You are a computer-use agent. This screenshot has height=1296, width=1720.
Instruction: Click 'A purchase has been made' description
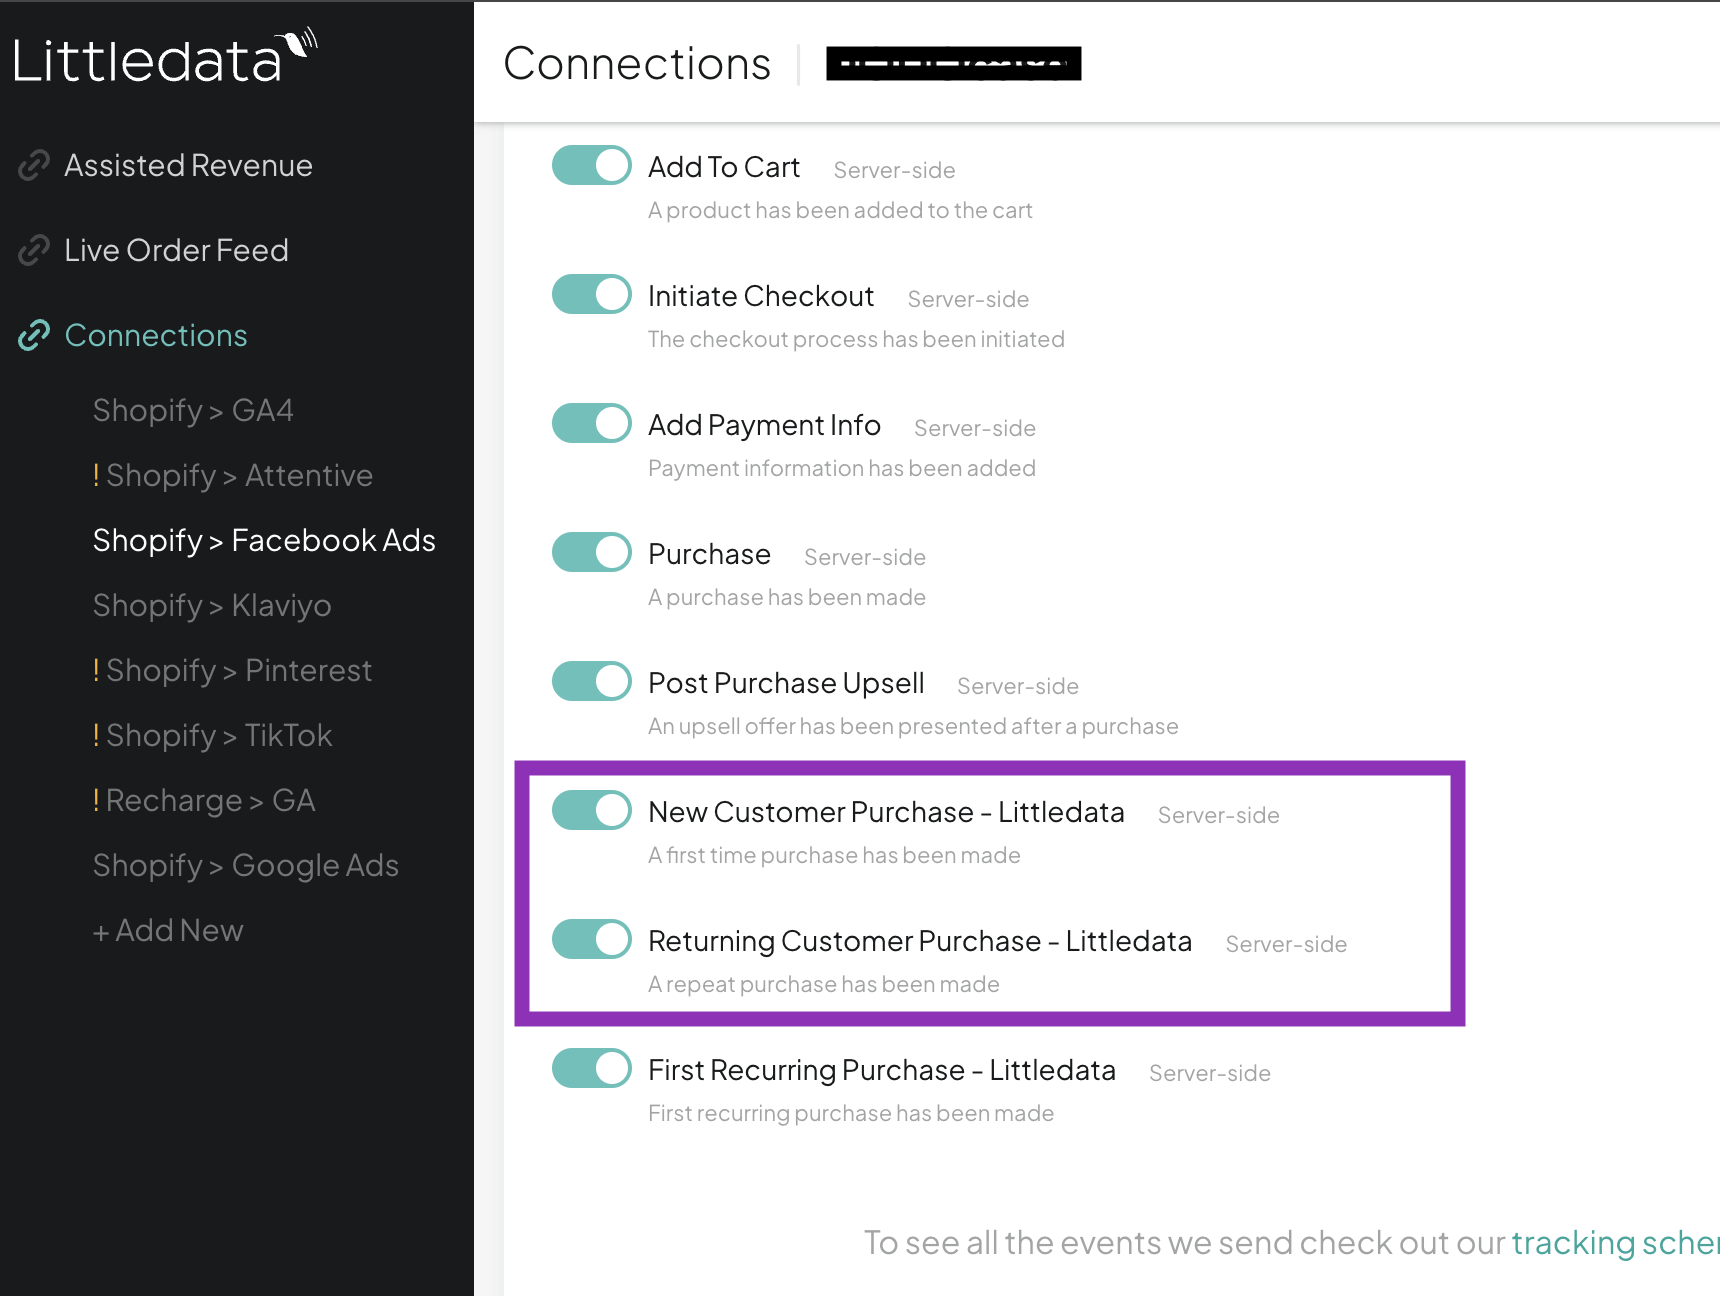click(787, 597)
